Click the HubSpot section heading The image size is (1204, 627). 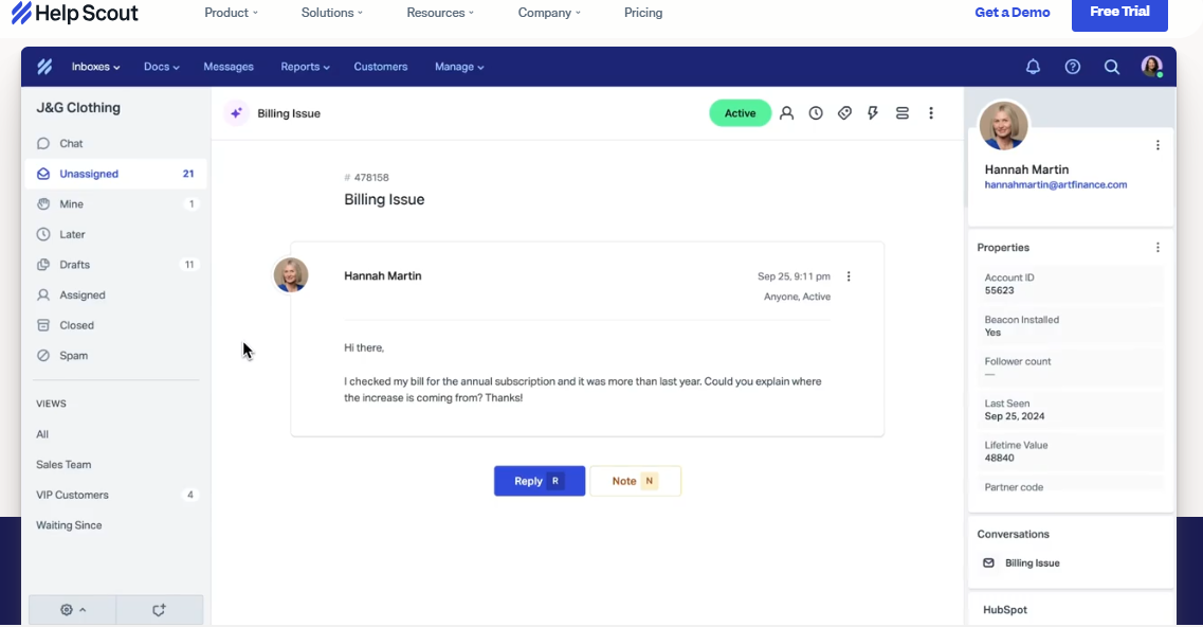tap(1005, 610)
